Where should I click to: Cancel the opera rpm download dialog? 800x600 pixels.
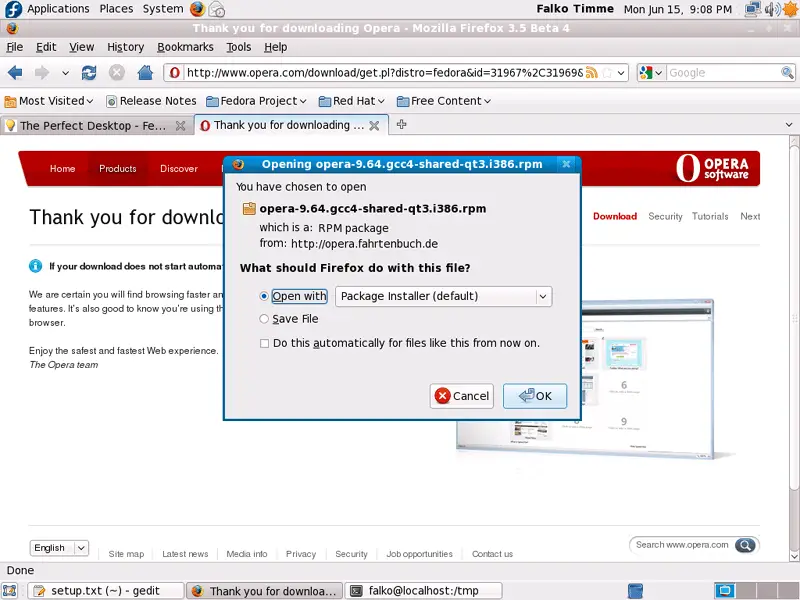[x=462, y=396]
